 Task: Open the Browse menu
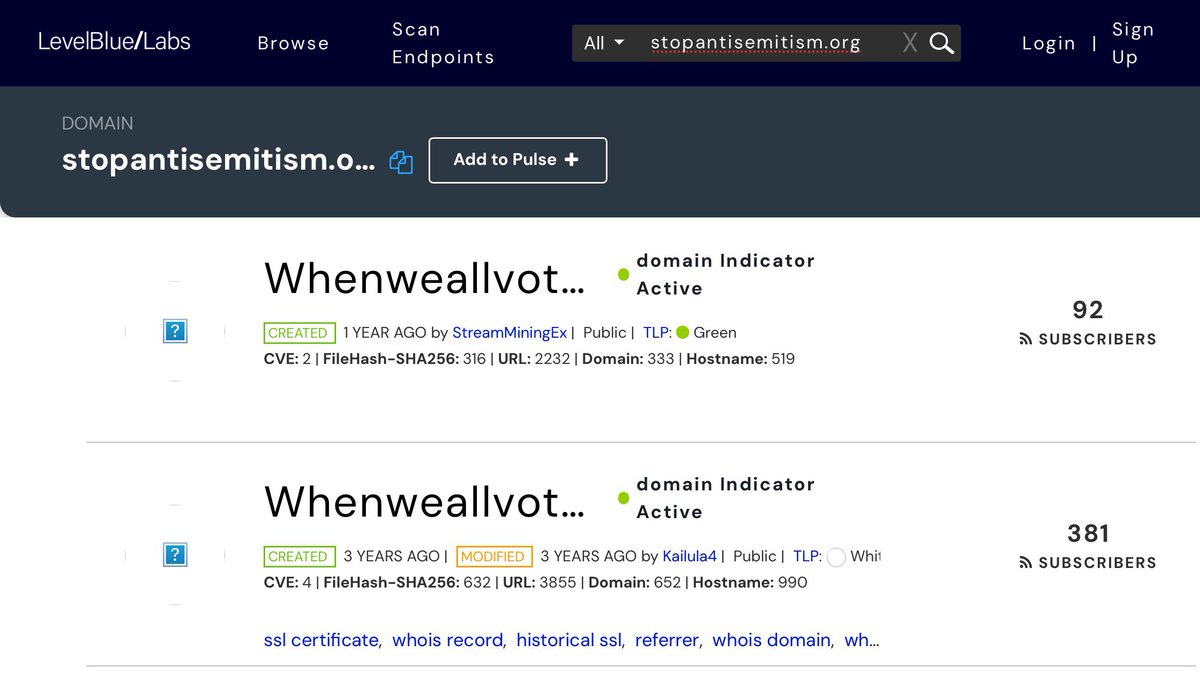point(293,43)
